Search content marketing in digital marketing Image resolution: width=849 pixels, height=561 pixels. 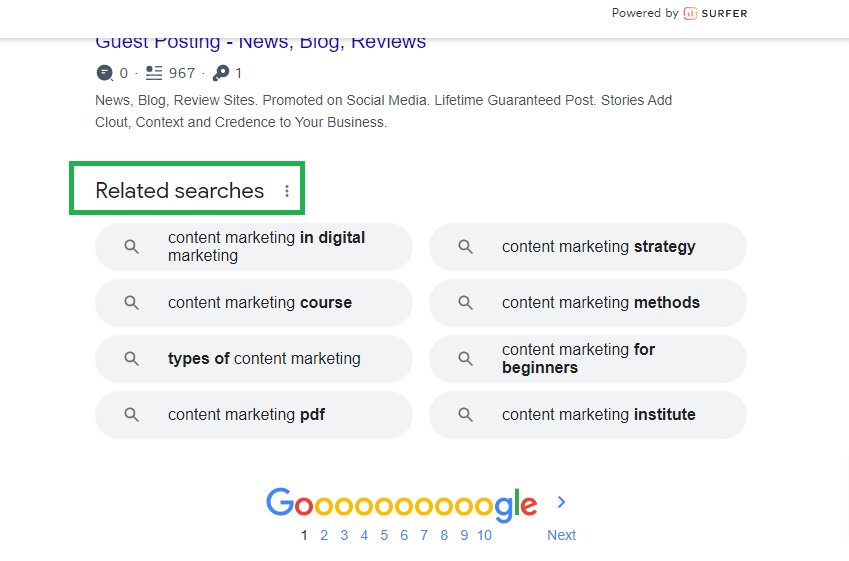(266, 247)
